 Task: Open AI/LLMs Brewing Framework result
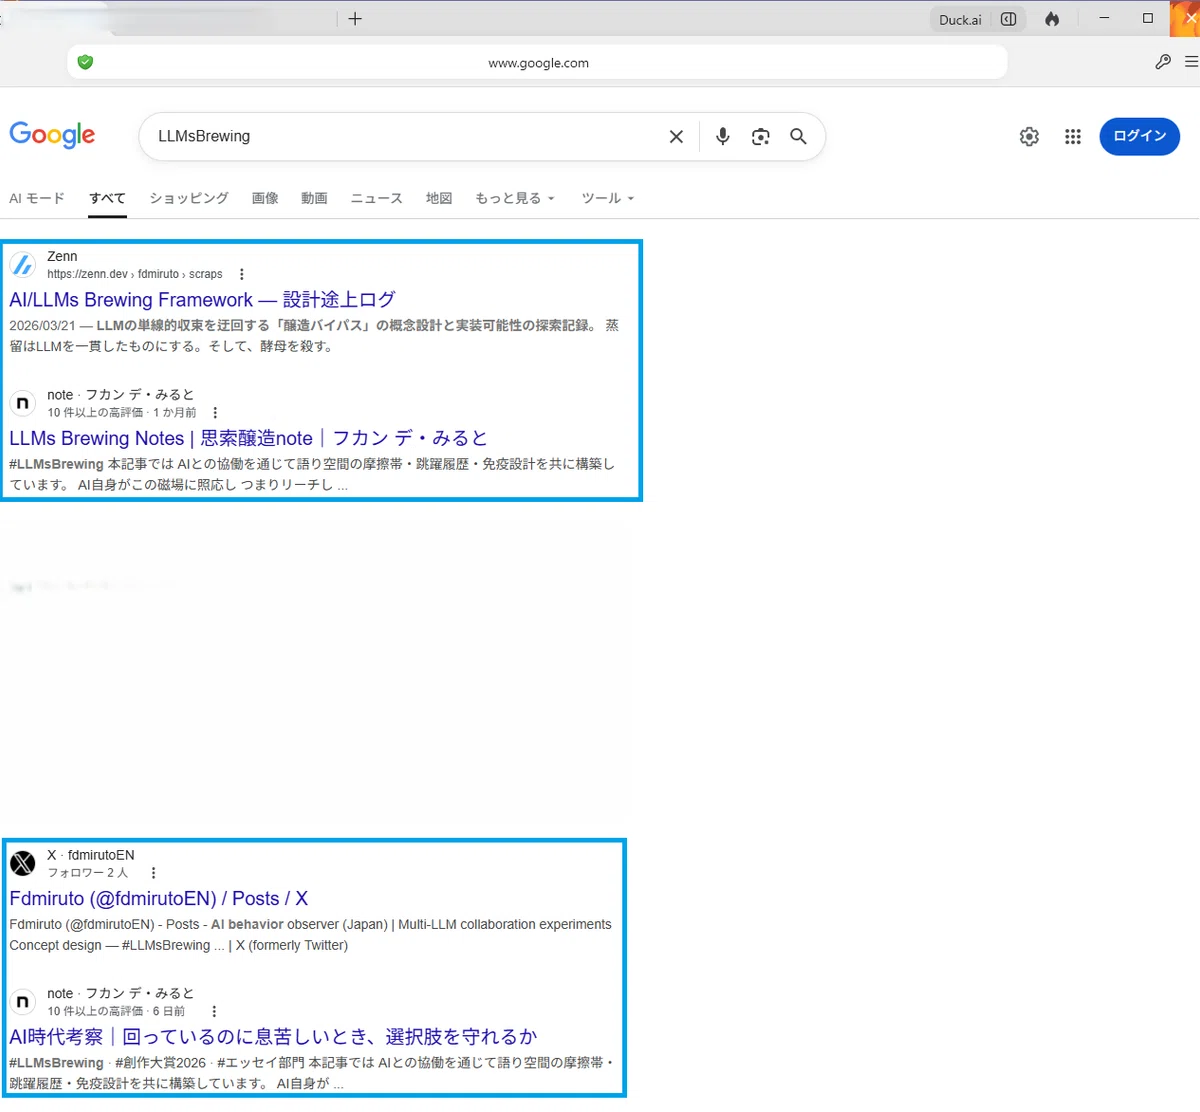click(x=202, y=299)
